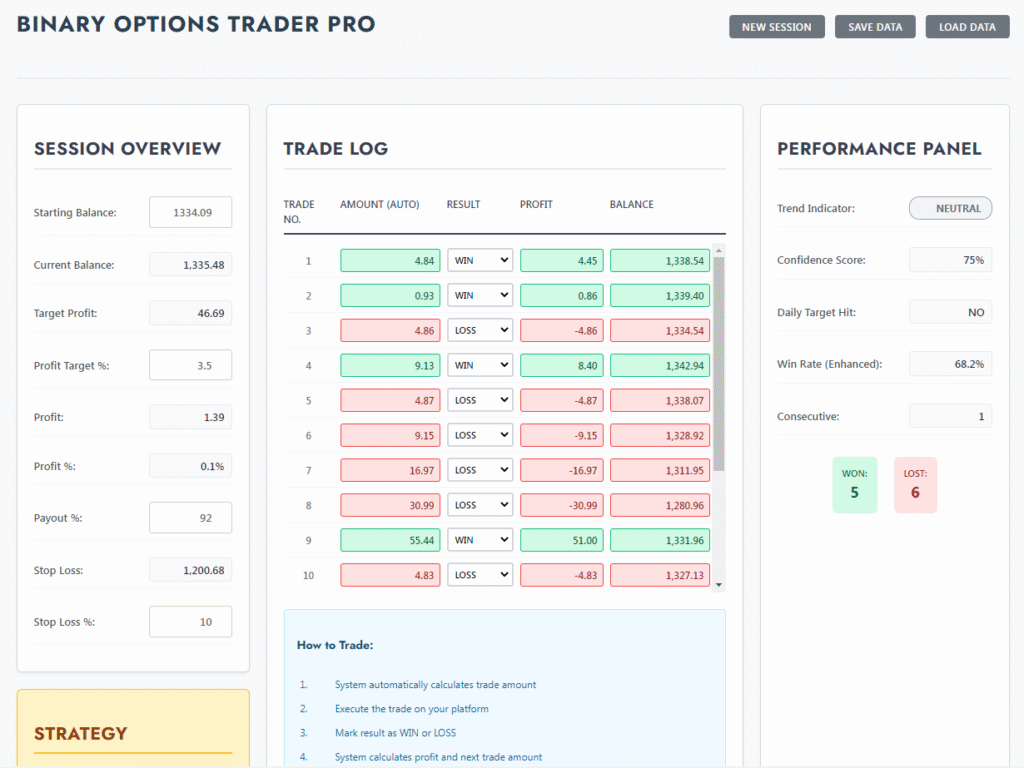This screenshot has height=768, width=1024.
Task: Click the Payout % input field
Action: 190,518
